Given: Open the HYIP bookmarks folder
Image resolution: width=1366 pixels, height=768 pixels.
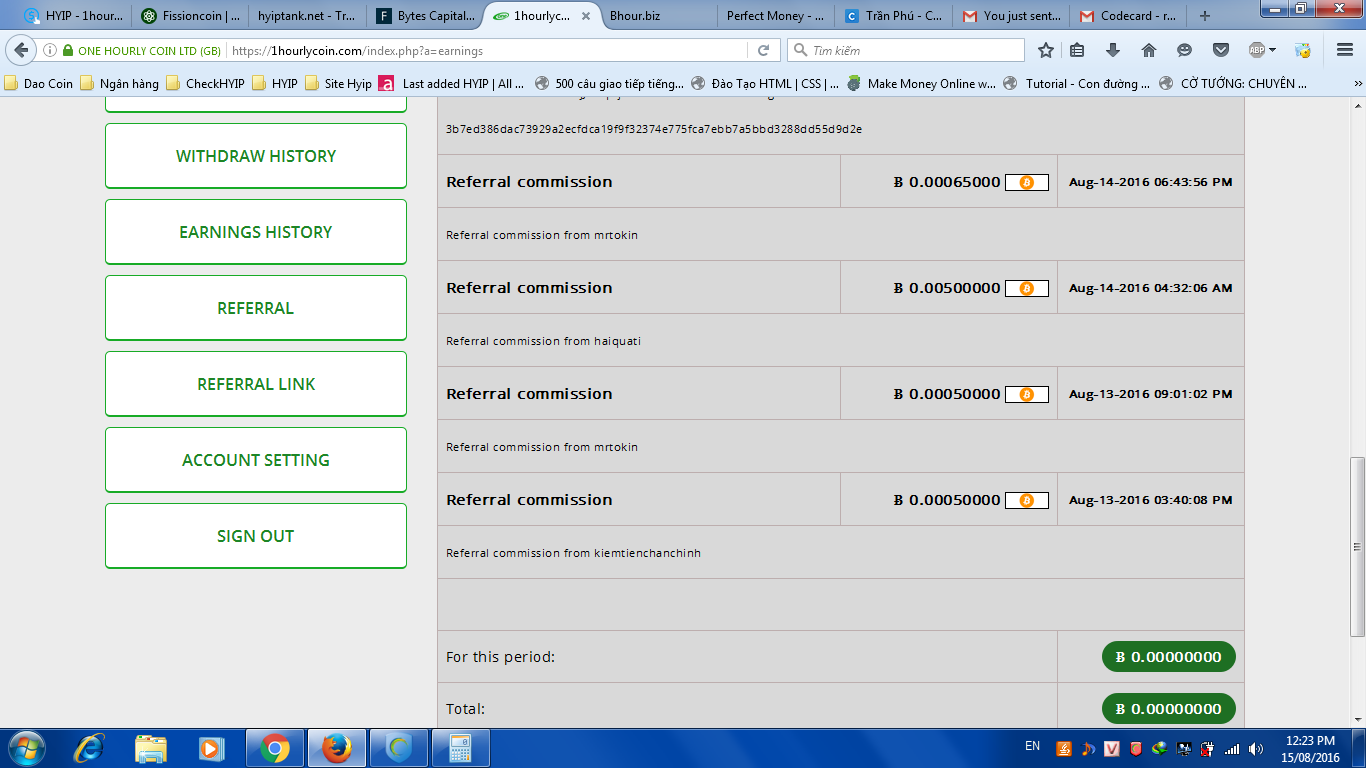Looking at the screenshot, I should 275,84.
